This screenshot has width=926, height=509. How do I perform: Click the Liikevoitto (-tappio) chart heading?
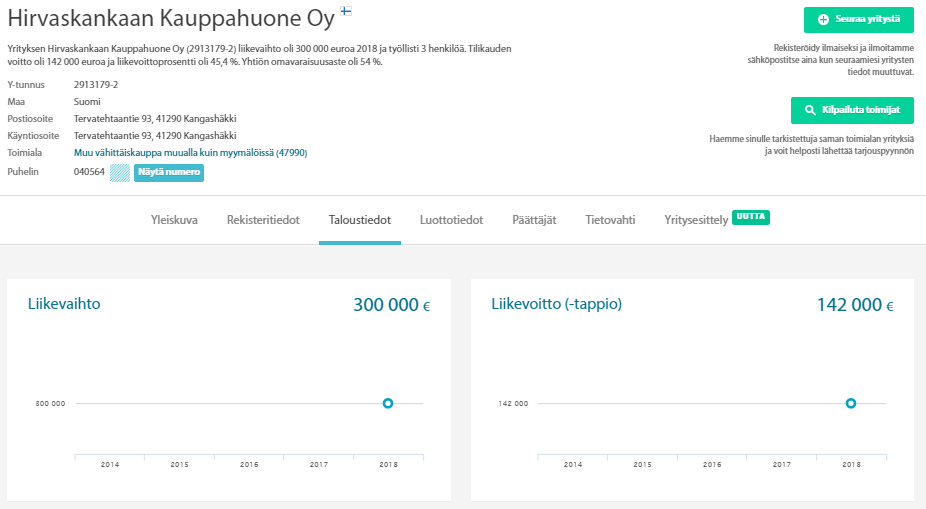tap(556, 304)
